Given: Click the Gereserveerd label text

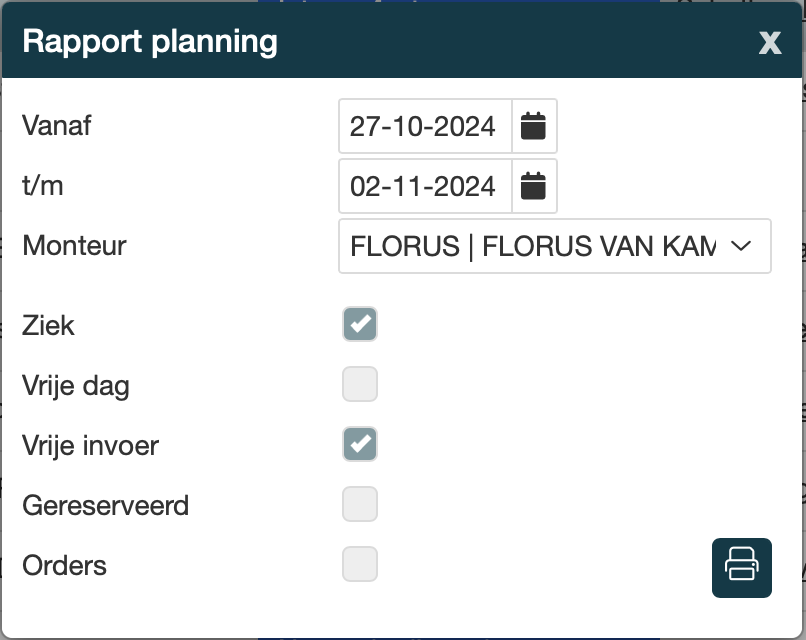Looking at the screenshot, I should click(x=105, y=505).
